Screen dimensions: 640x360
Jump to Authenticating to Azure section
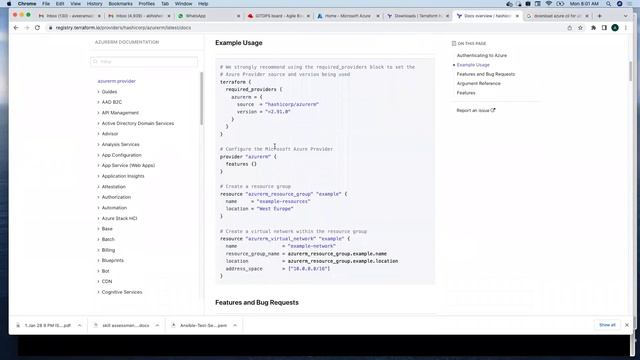(x=482, y=56)
